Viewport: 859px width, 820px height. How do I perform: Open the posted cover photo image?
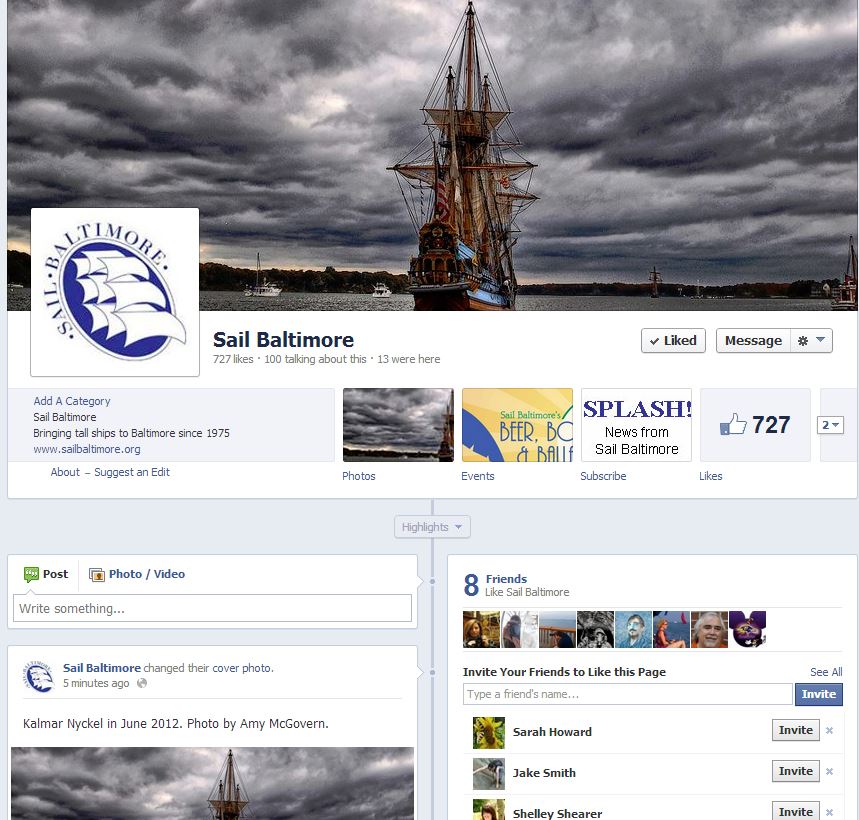[x=213, y=783]
